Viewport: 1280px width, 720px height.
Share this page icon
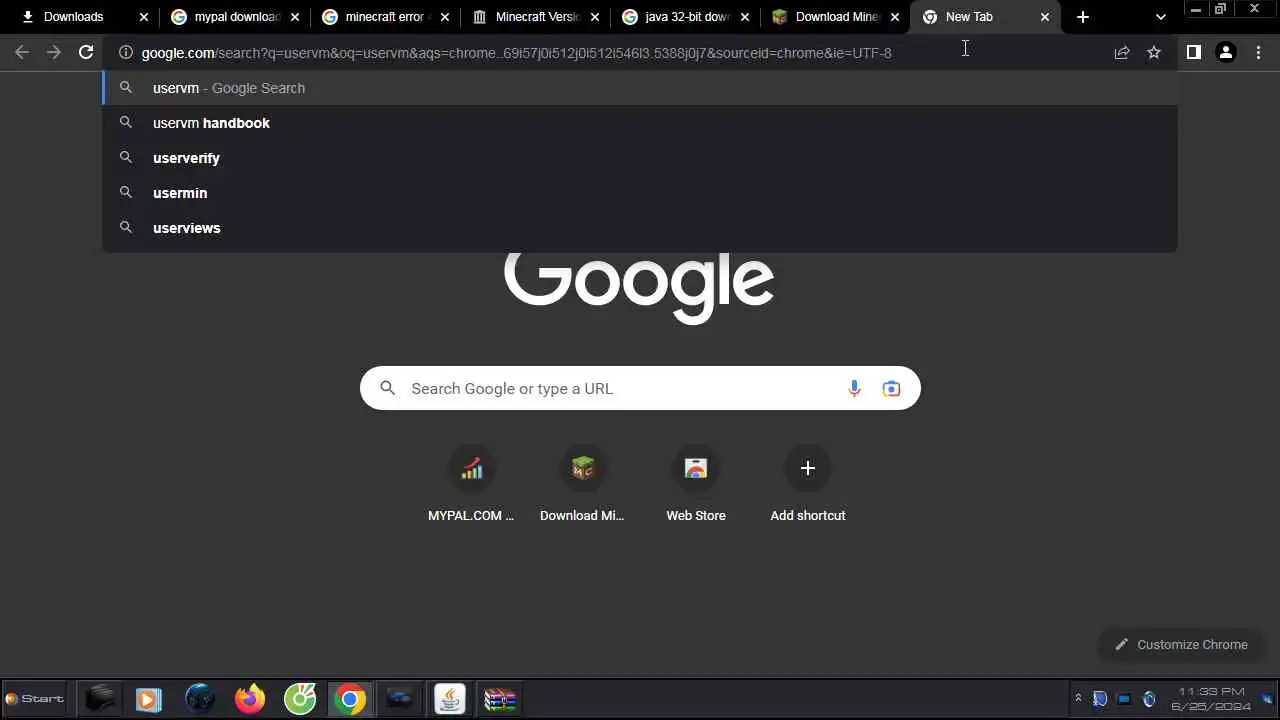[x=1122, y=52]
